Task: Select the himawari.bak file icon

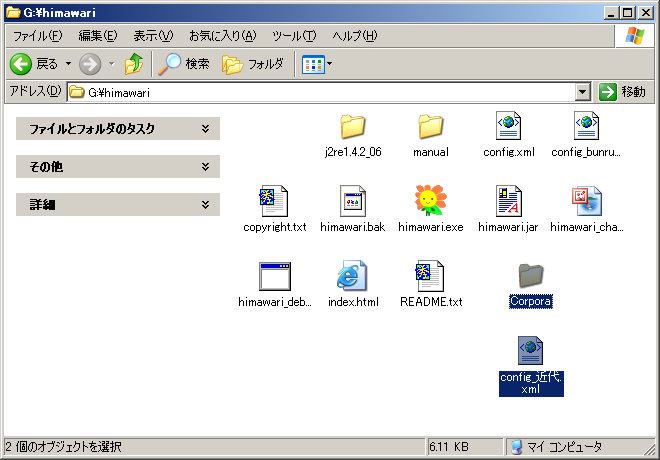Action: [353, 201]
